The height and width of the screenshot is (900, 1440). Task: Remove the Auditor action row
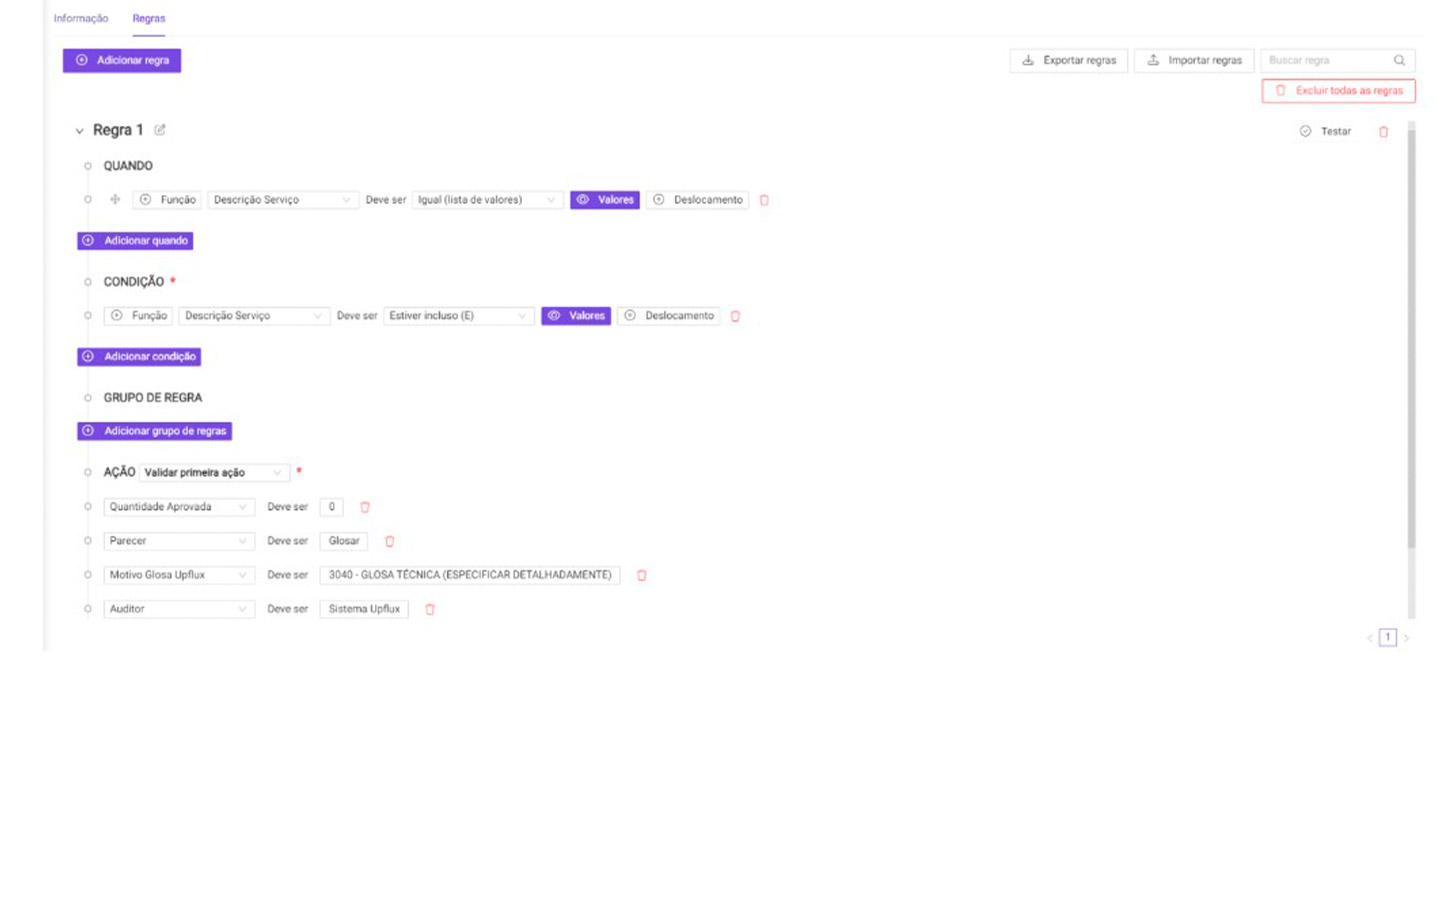(x=430, y=609)
